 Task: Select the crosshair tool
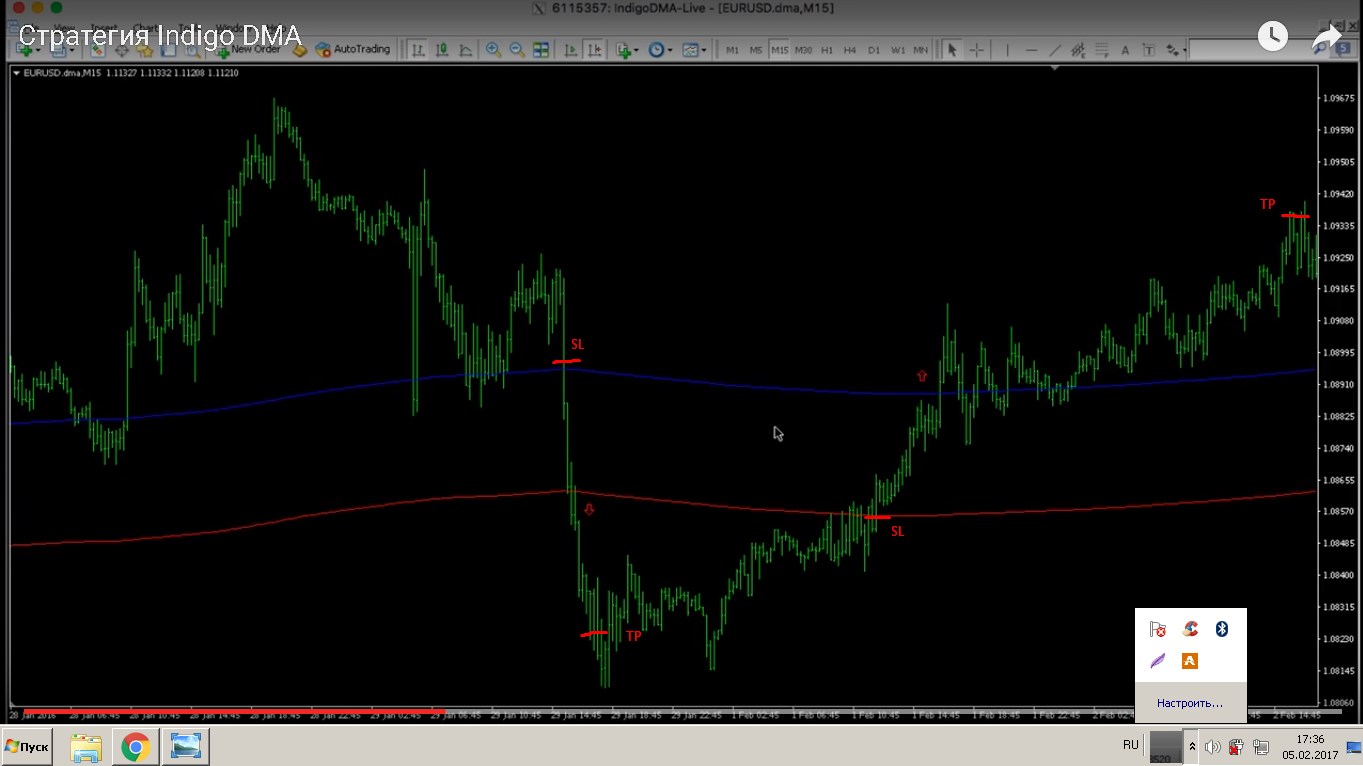point(977,50)
